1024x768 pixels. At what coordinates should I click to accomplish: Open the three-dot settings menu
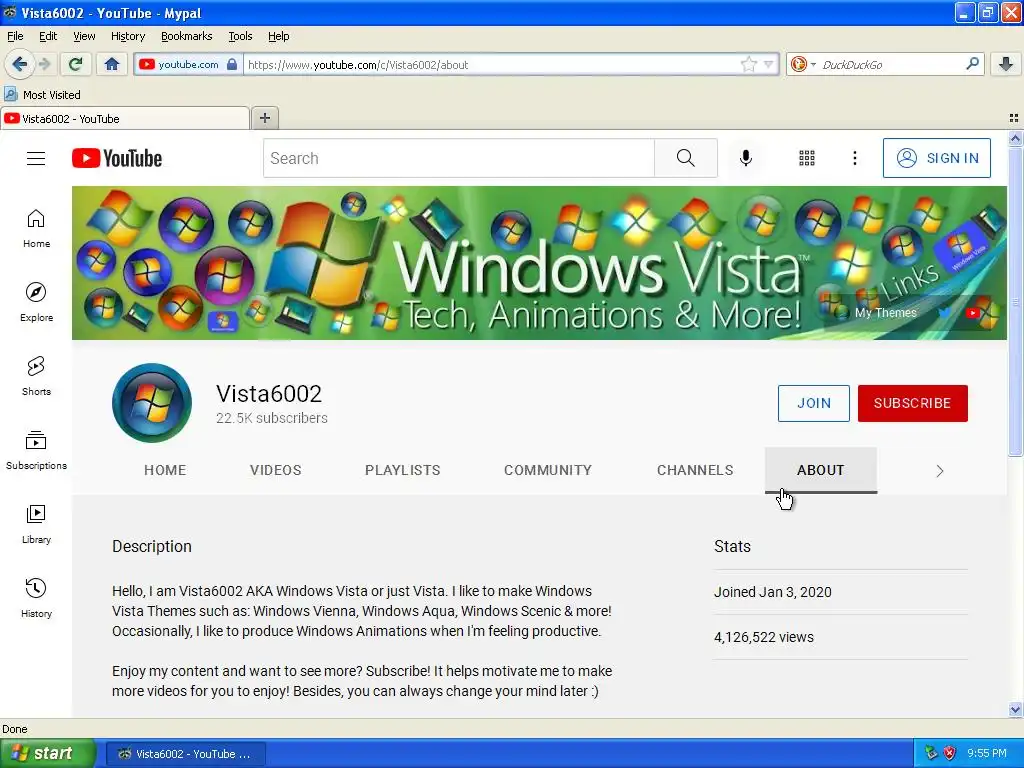pos(854,158)
